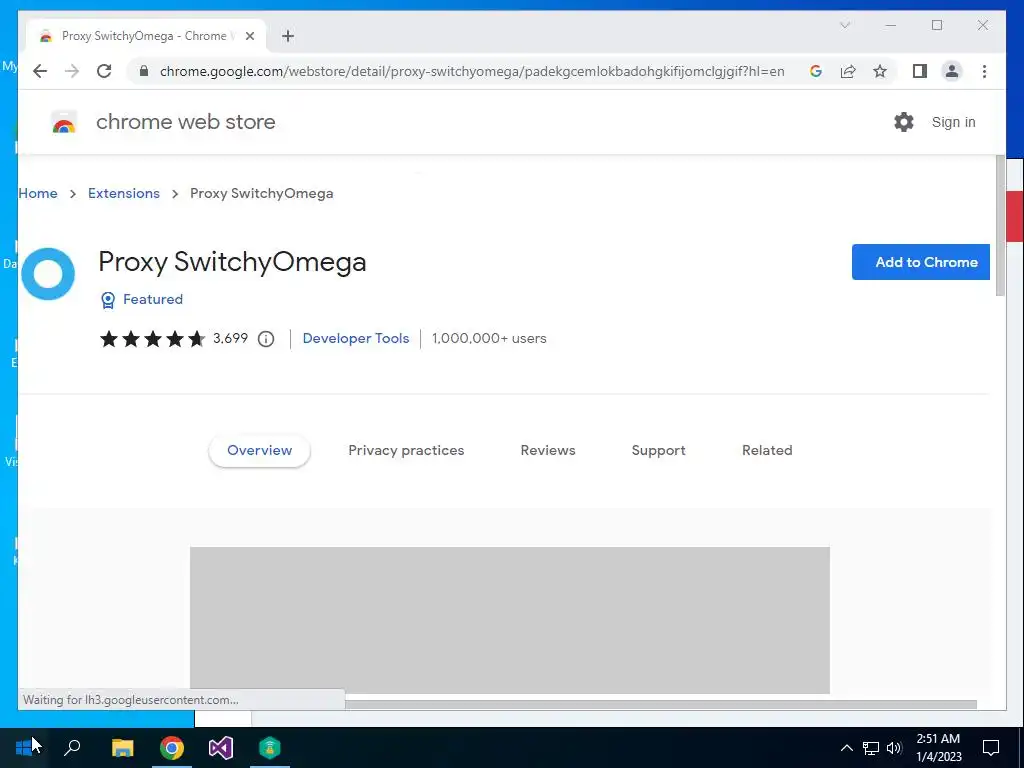Switch to Privacy practices tab
This screenshot has height=768, width=1024.
(x=406, y=451)
